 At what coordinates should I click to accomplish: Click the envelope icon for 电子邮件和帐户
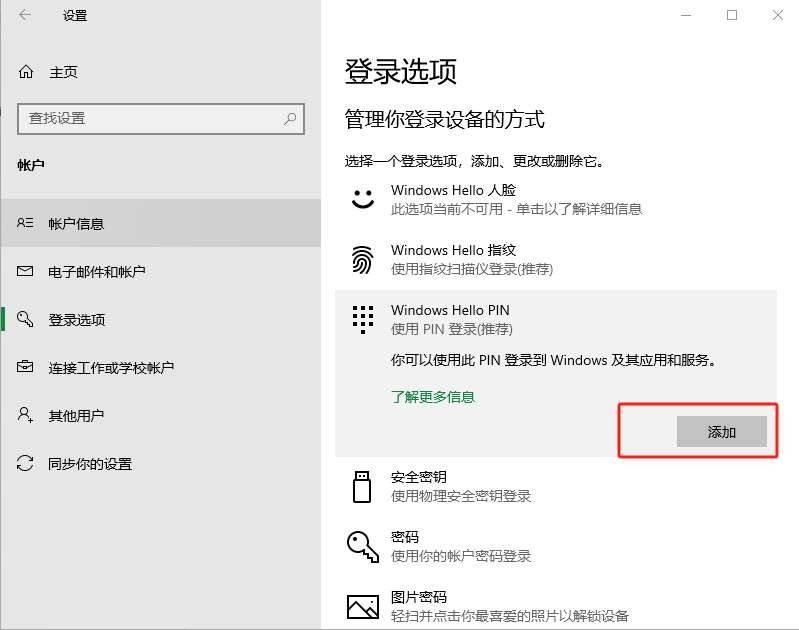25,271
